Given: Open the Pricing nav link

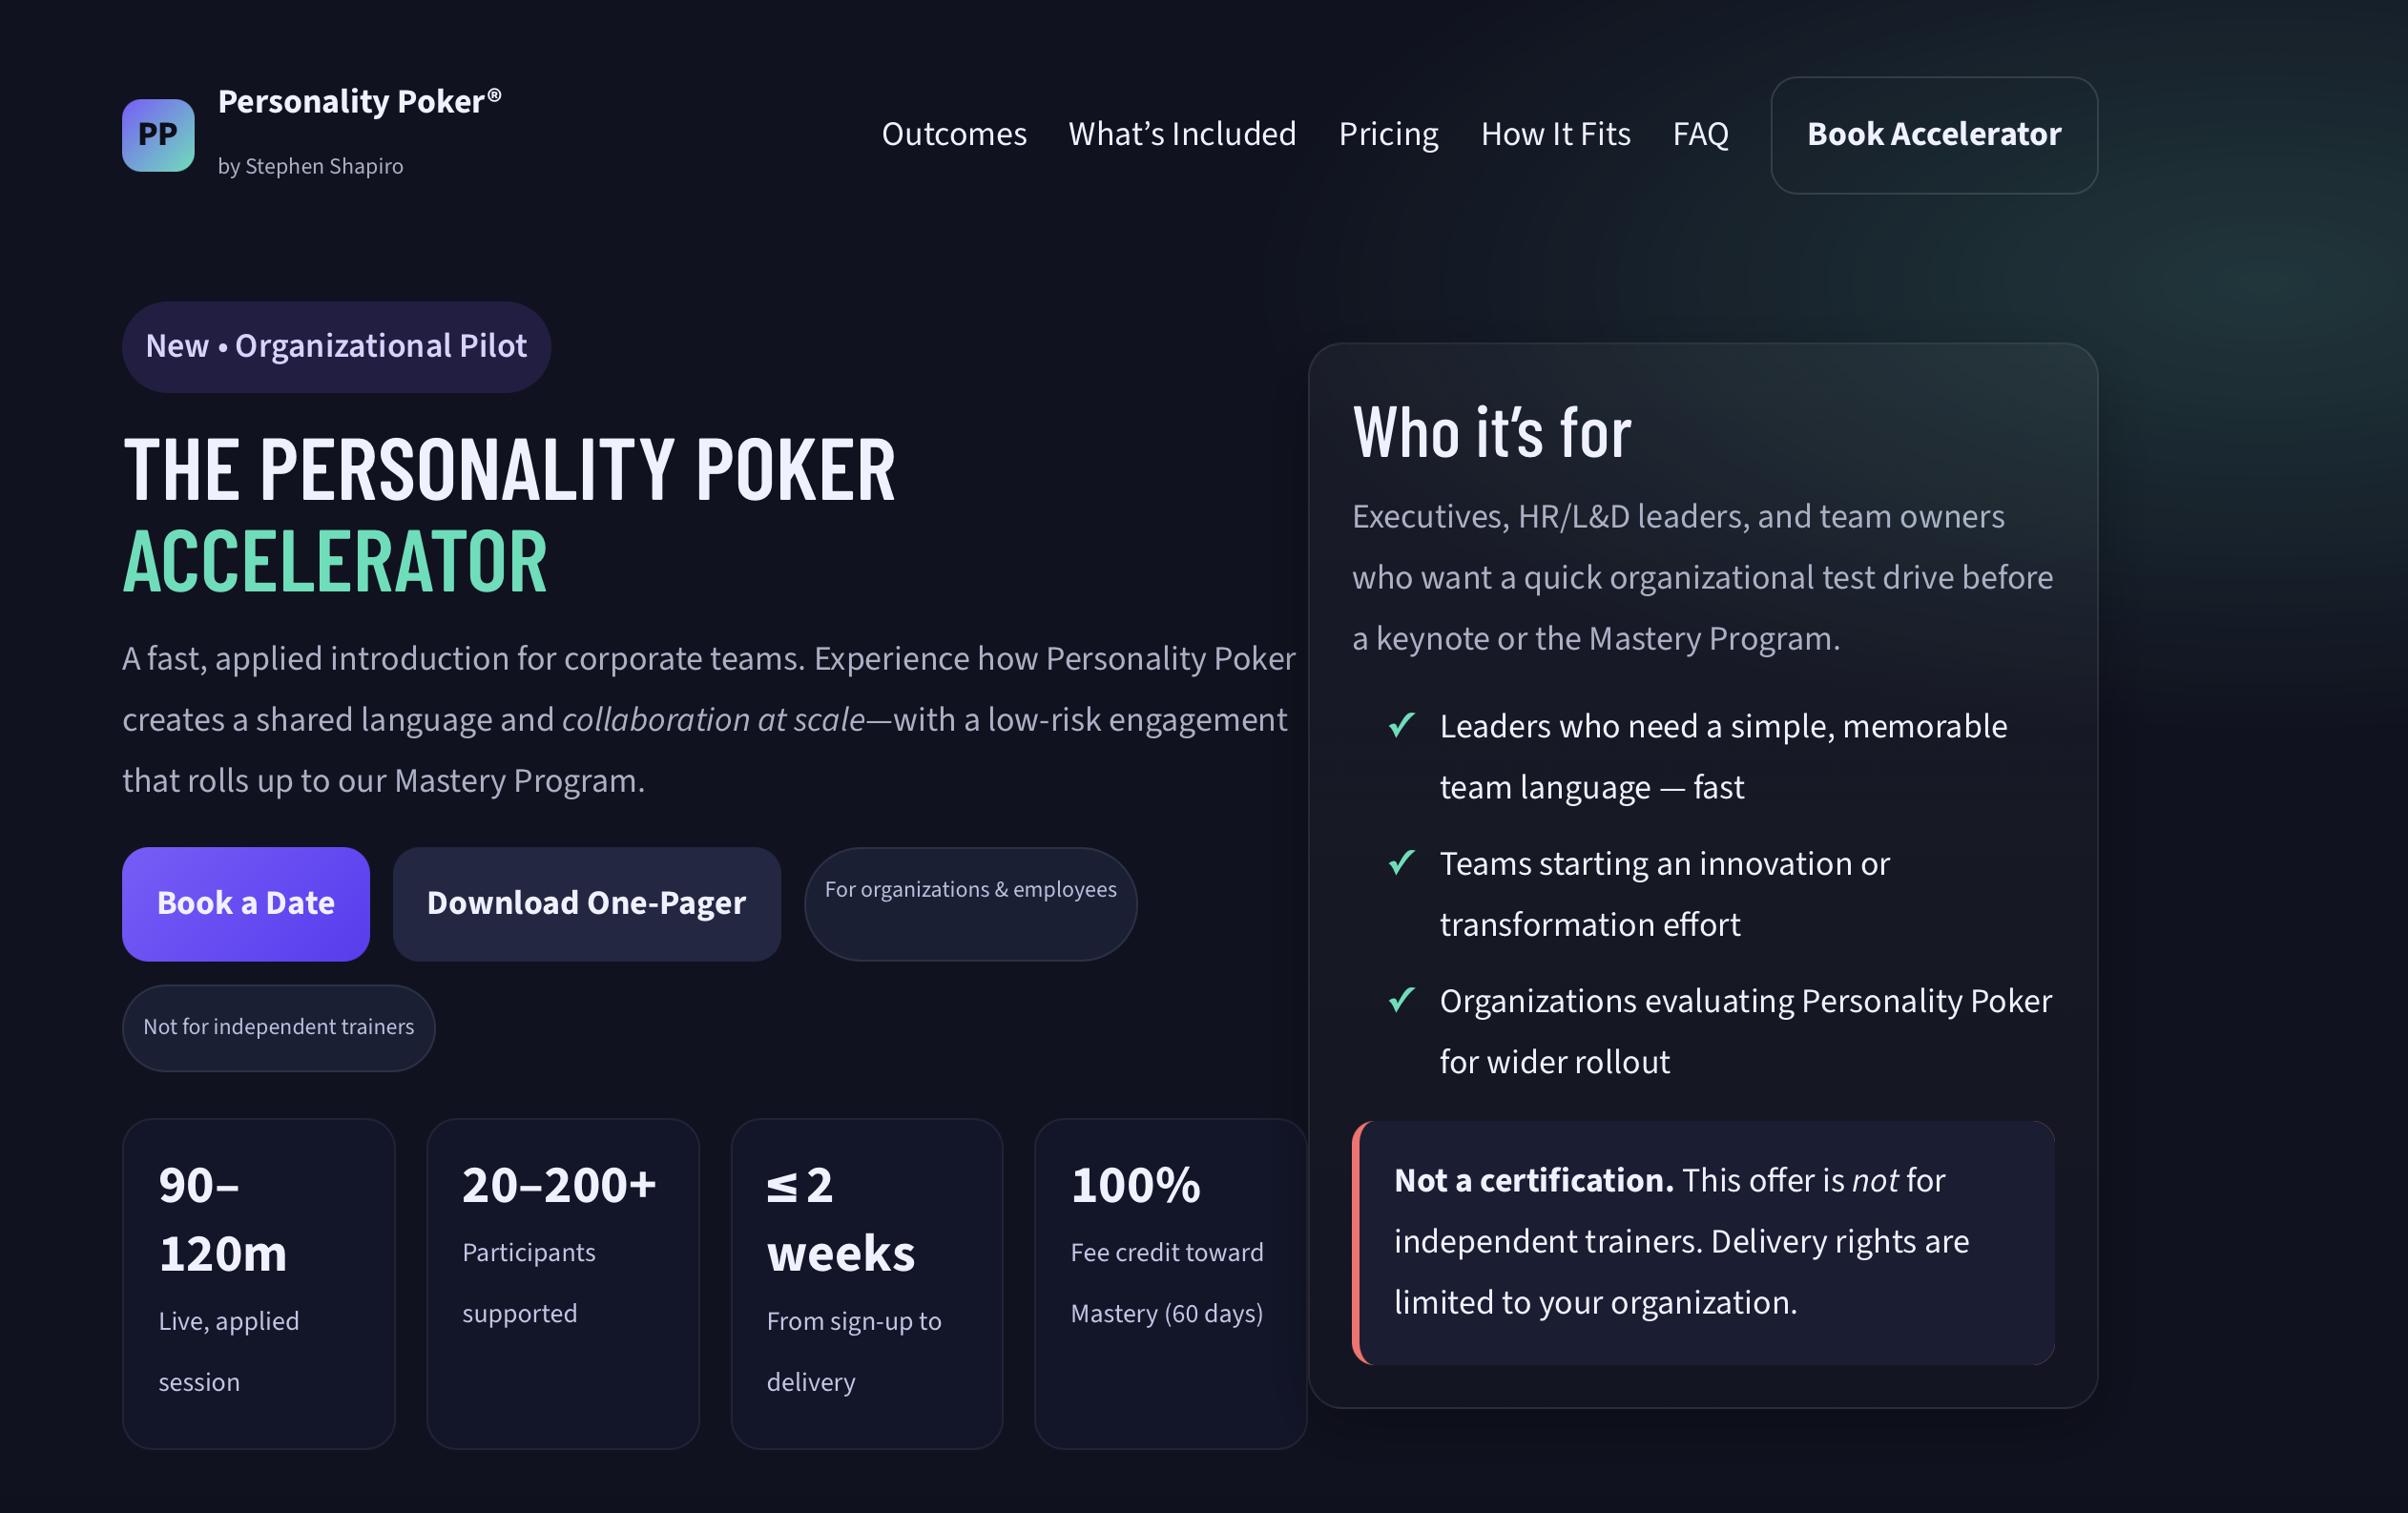Looking at the screenshot, I should [x=1388, y=134].
